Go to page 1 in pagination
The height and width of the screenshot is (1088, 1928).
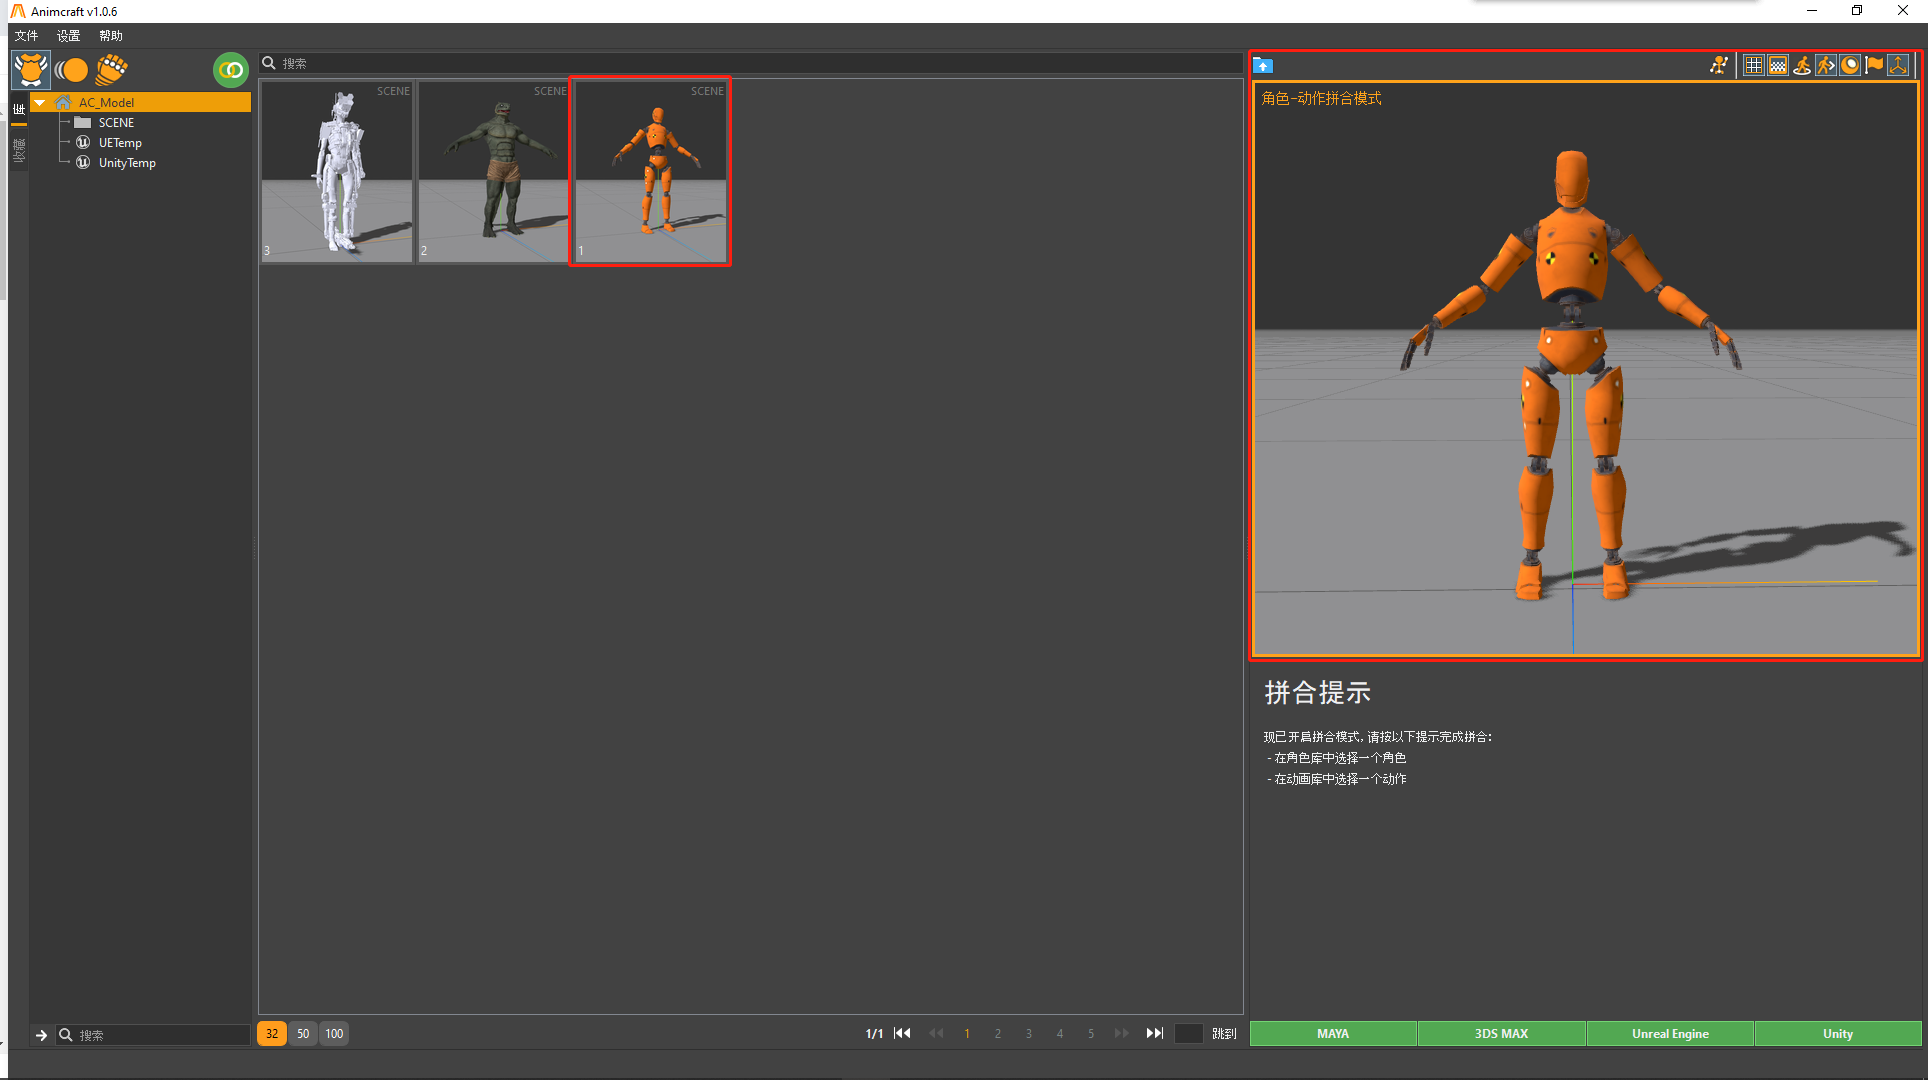click(967, 1034)
